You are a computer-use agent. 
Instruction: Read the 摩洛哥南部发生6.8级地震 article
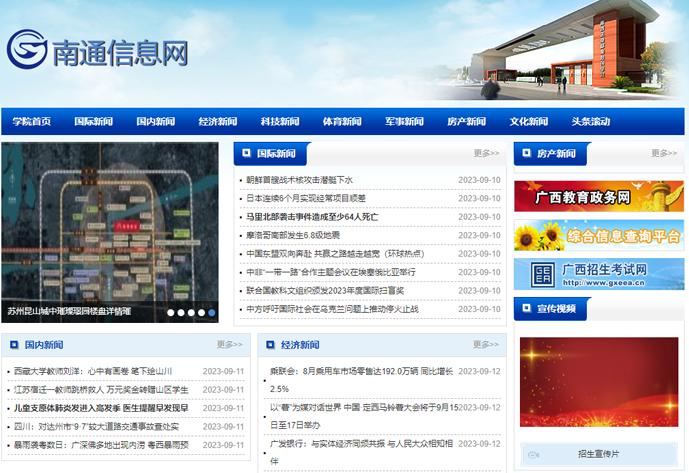click(294, 235)
